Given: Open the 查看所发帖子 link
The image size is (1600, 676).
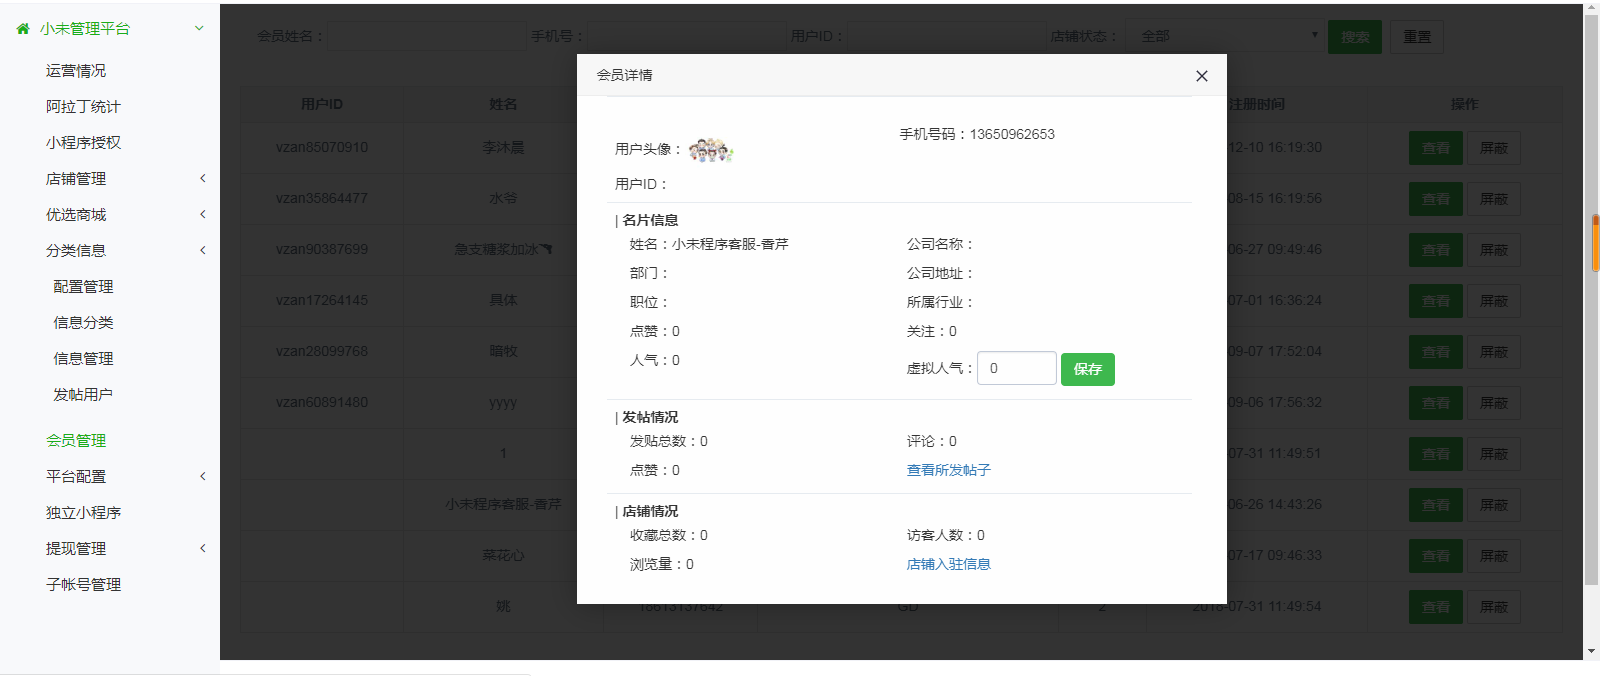Looking at the screenshot, I should 948,470.
